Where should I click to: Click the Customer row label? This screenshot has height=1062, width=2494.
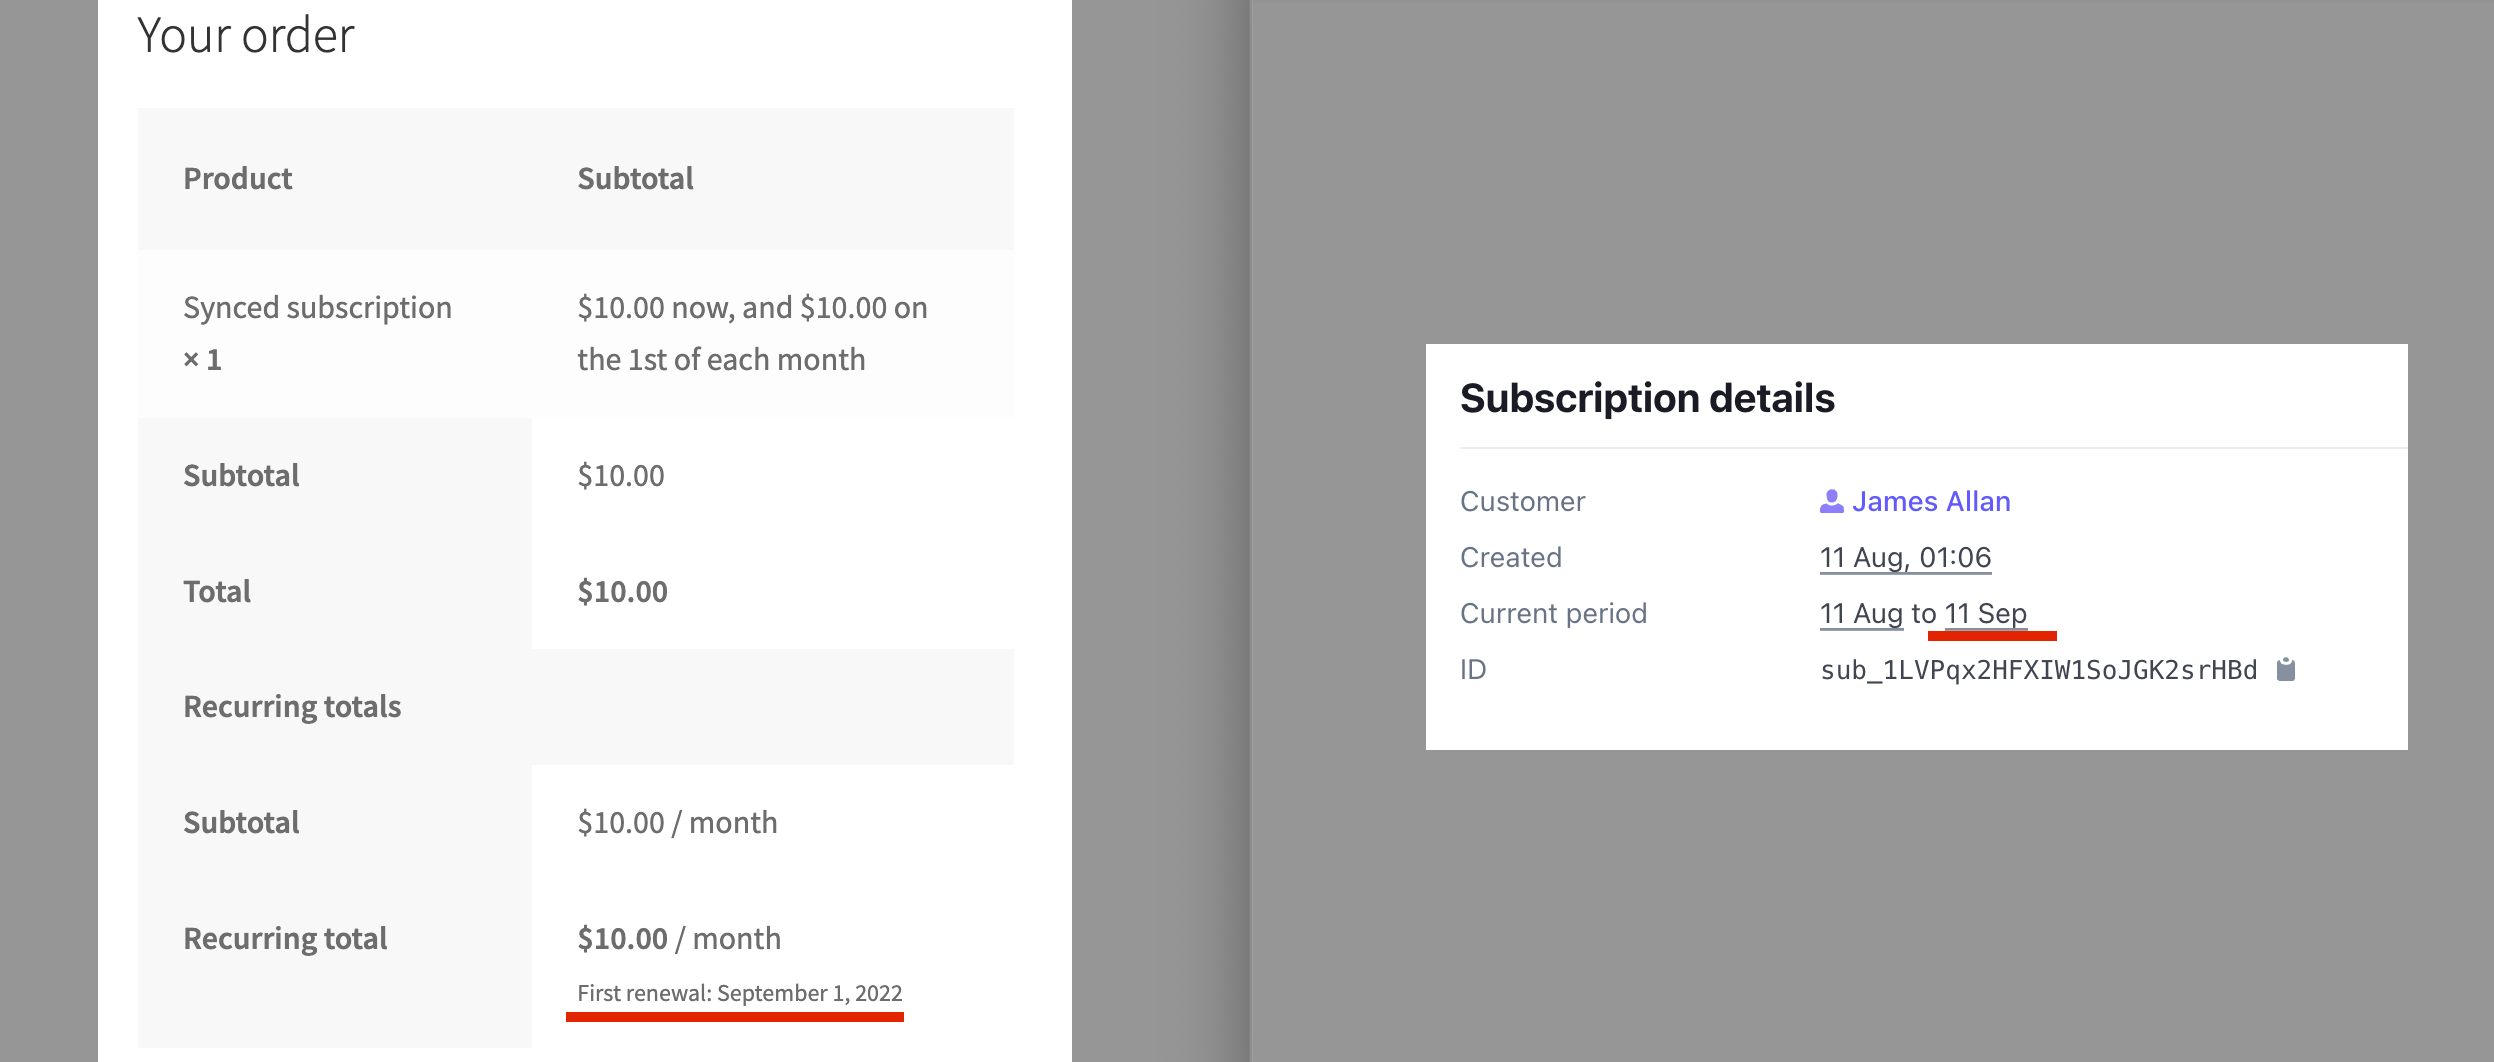(x=1523, y=501)
